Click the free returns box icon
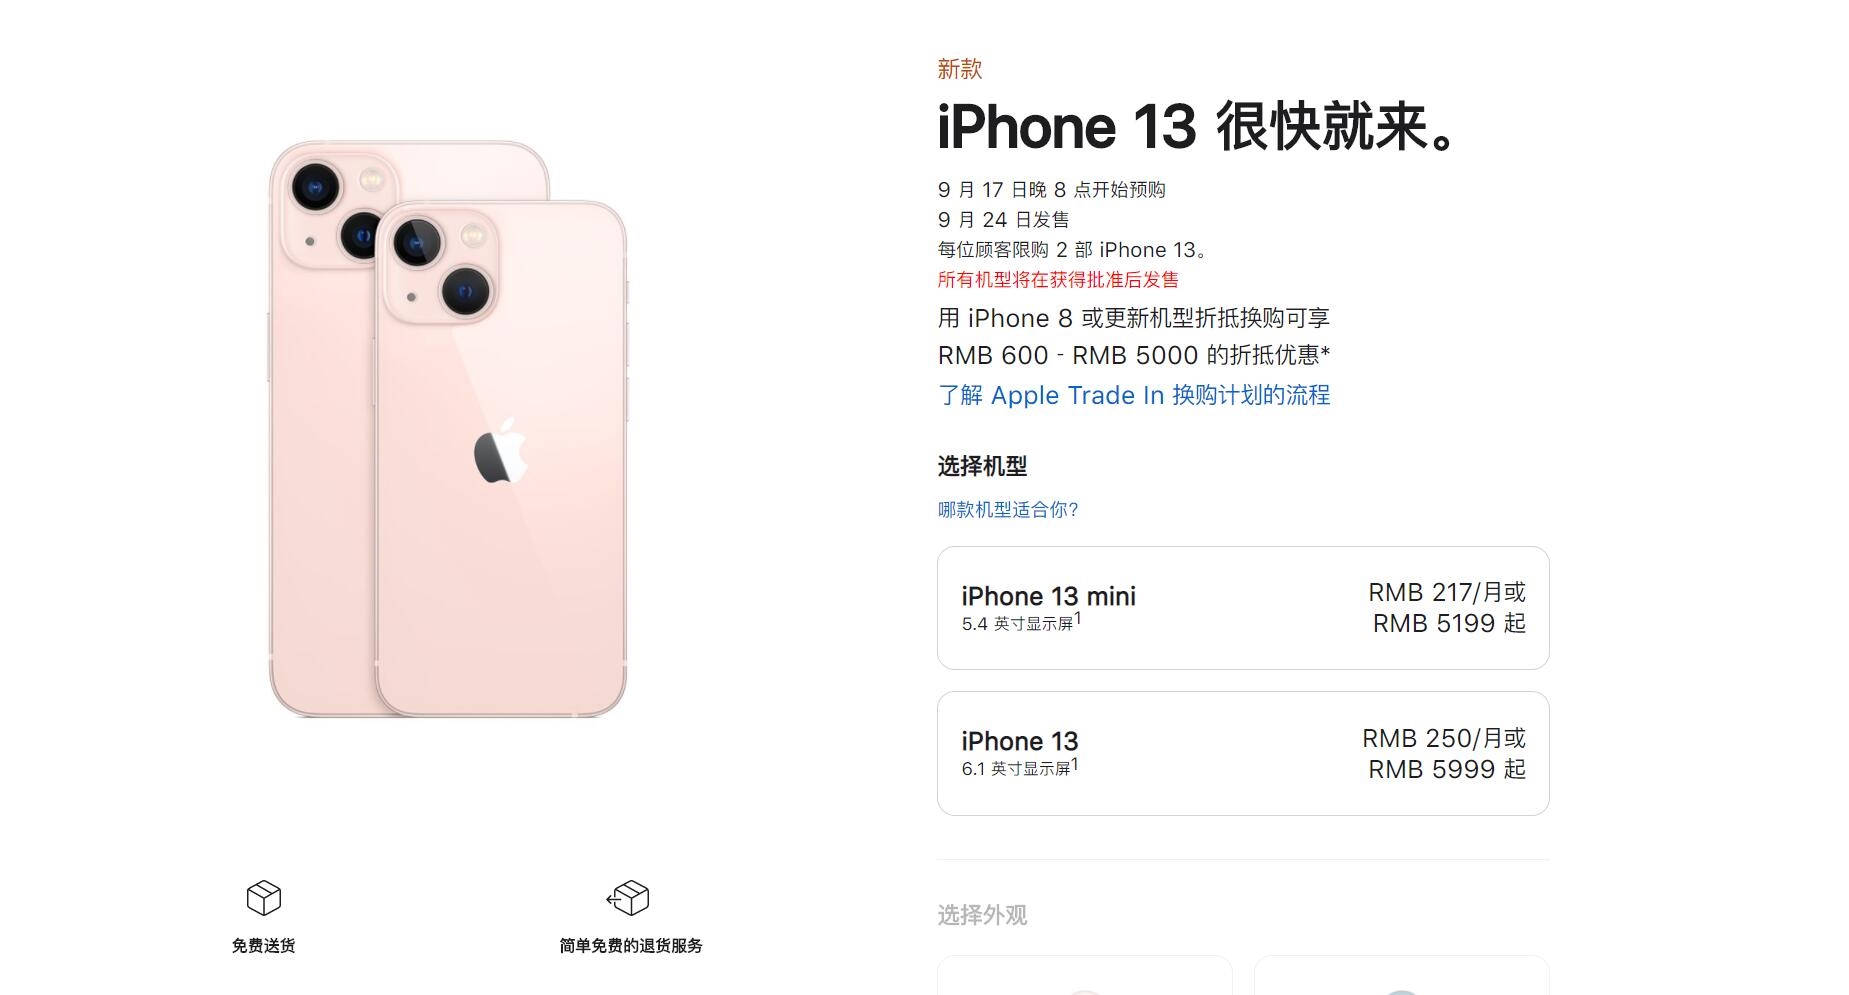 (628, 898)
